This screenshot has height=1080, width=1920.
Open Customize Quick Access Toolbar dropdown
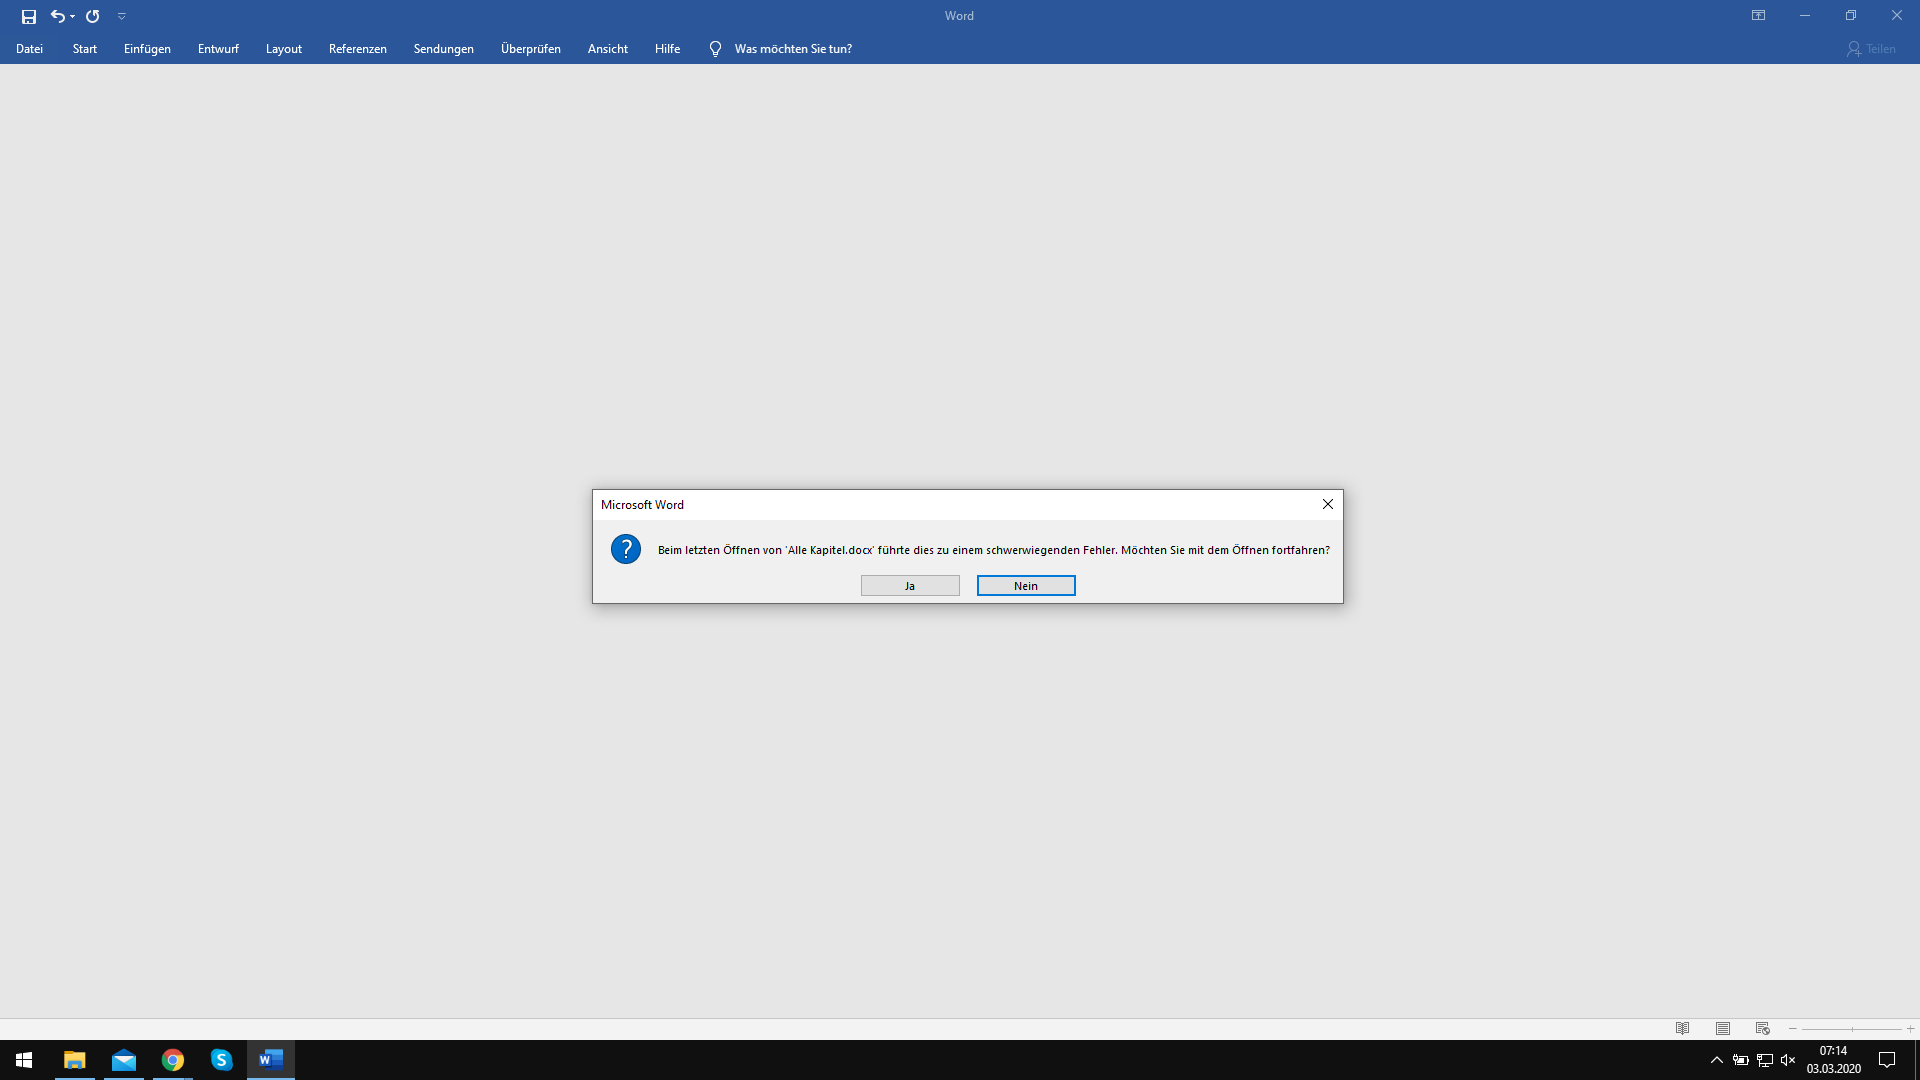(x=122, y=16)
